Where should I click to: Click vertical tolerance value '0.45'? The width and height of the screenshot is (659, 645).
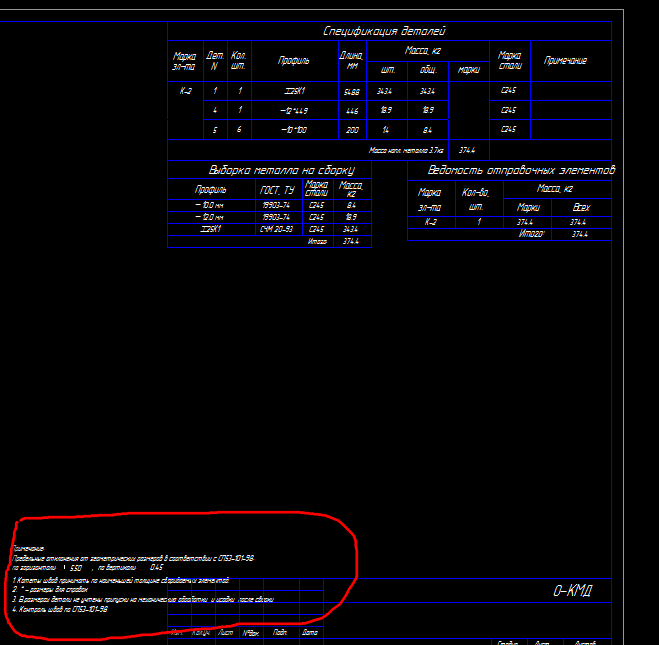coord(156,568)
